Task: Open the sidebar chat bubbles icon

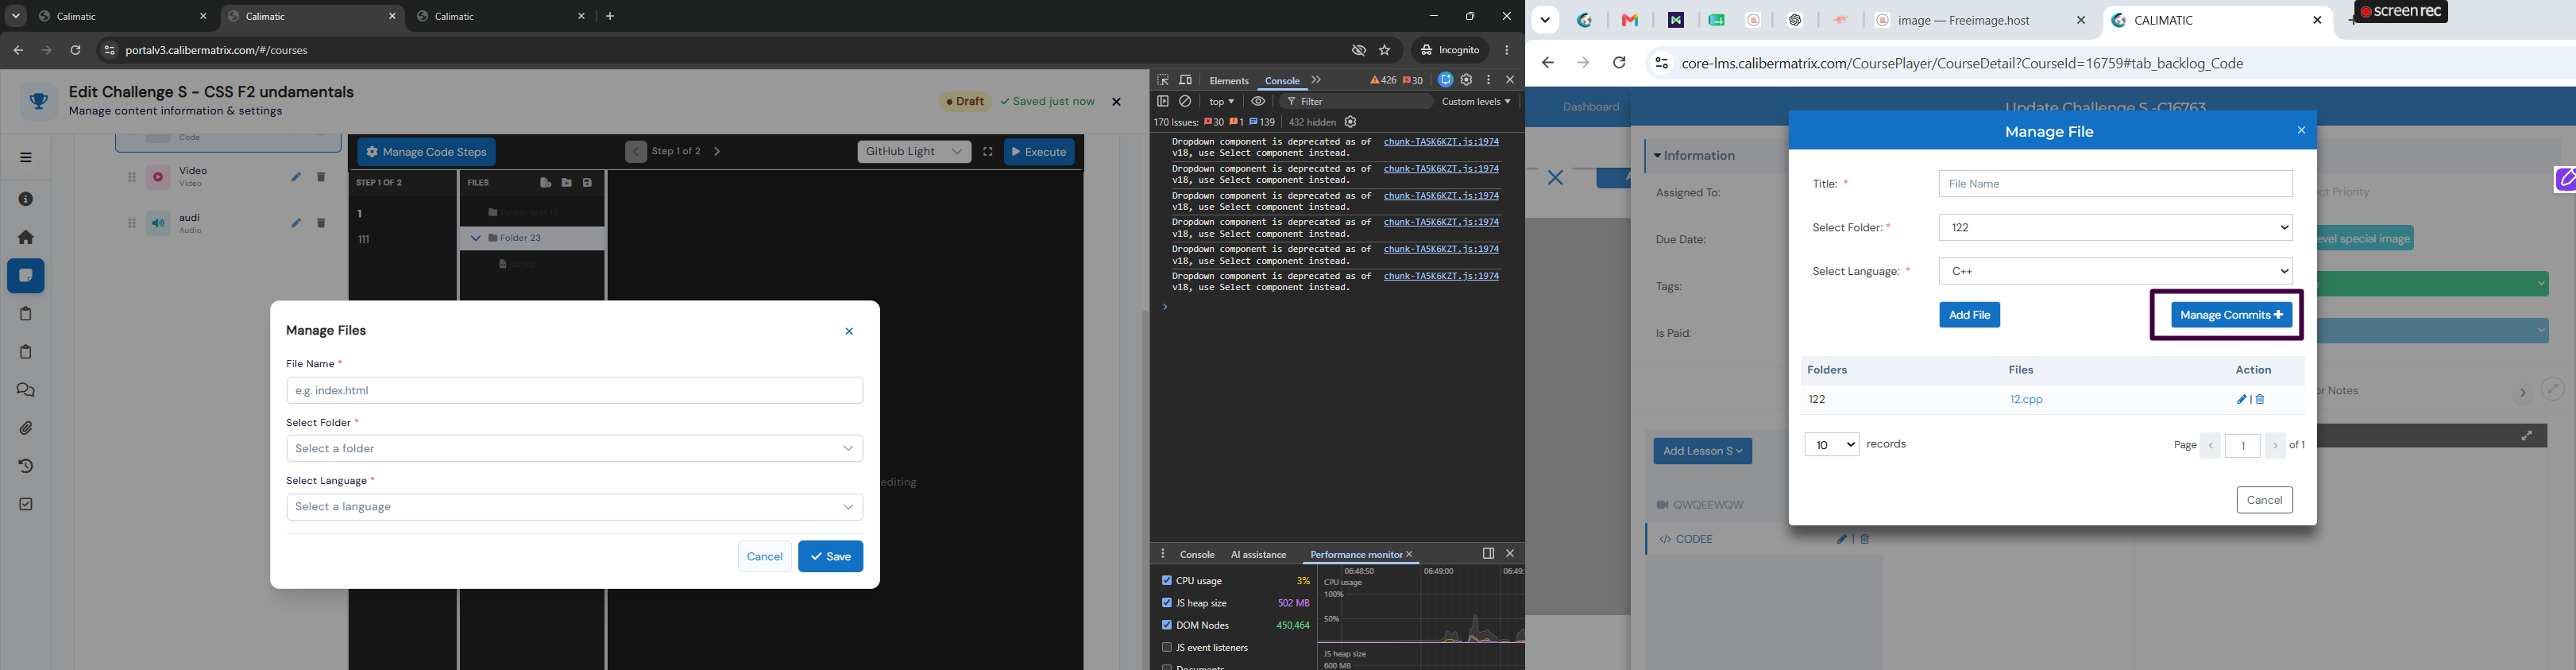Action: click(26, 390)
